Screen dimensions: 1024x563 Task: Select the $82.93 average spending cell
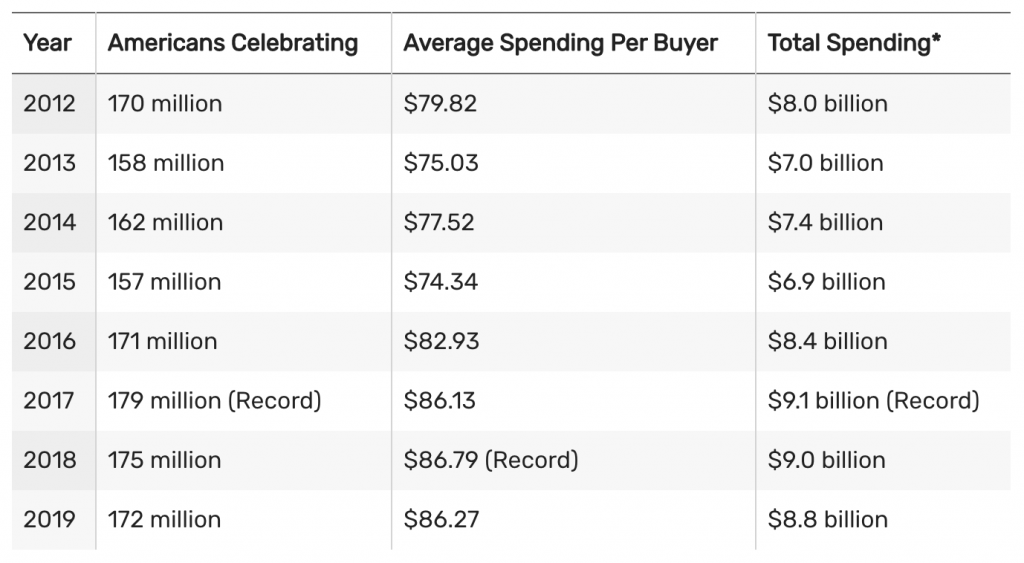[x=441, y=341]
